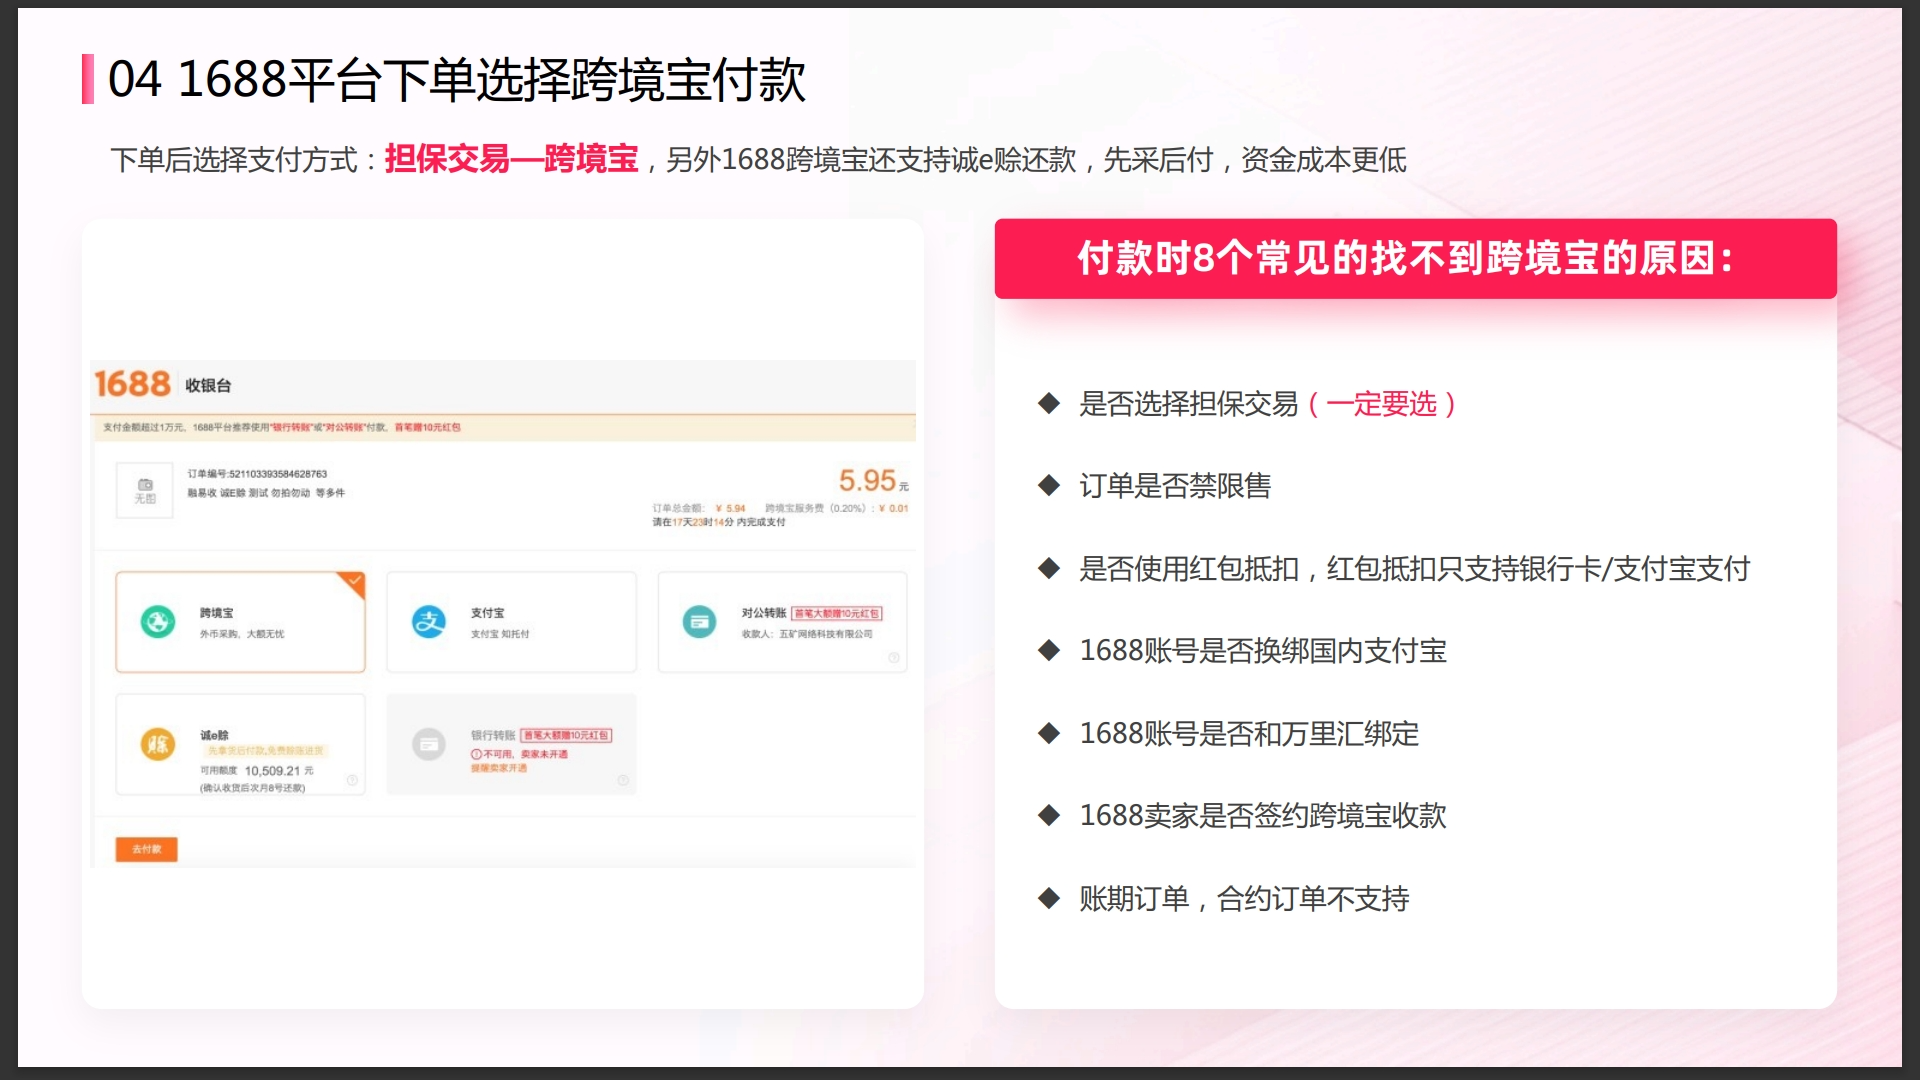Image resolution: width=1920 pixels, height=1080 pixels.
Task: Select the 跨境宝 green globe icon
Action: [158, 620]
